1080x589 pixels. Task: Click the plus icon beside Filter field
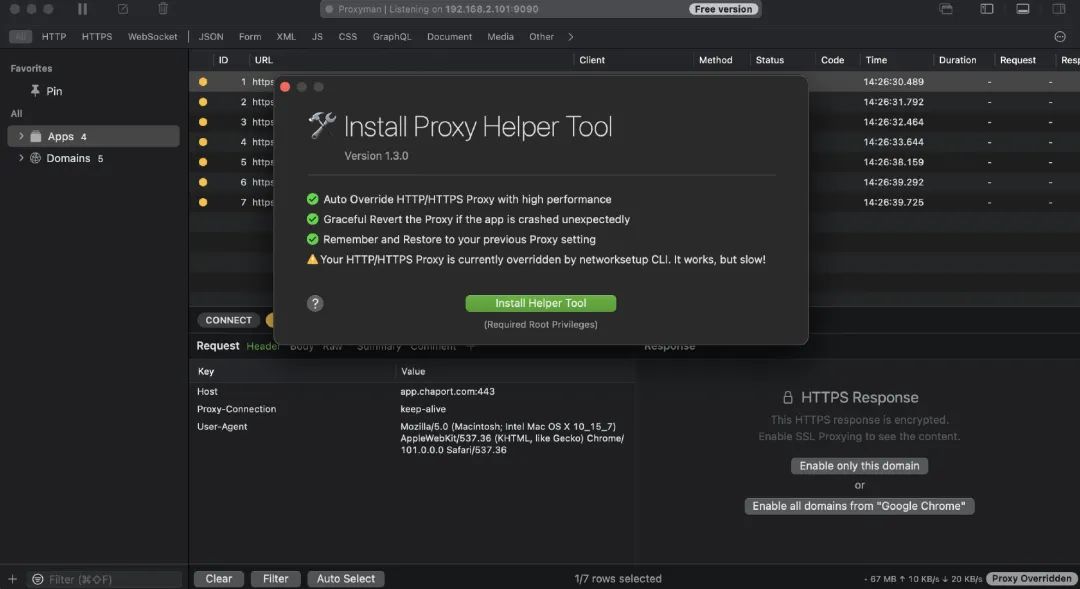pos(12,579)
